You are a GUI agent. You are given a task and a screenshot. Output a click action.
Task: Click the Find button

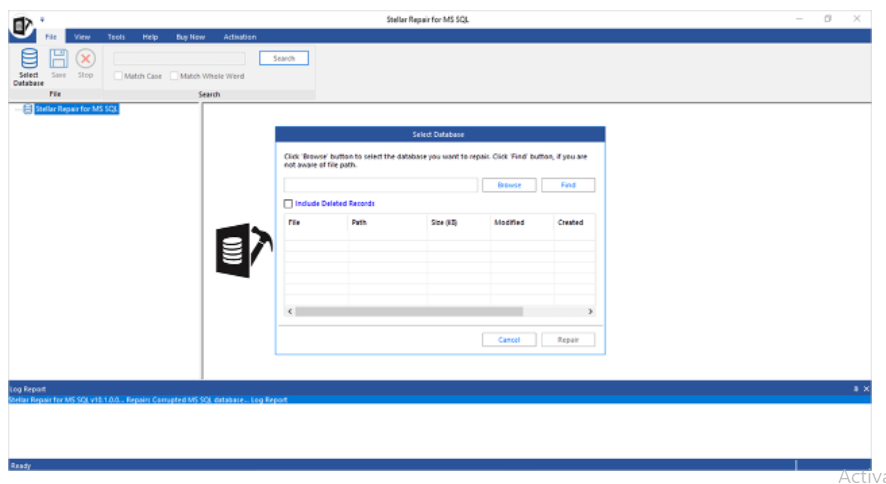point(568,185)
